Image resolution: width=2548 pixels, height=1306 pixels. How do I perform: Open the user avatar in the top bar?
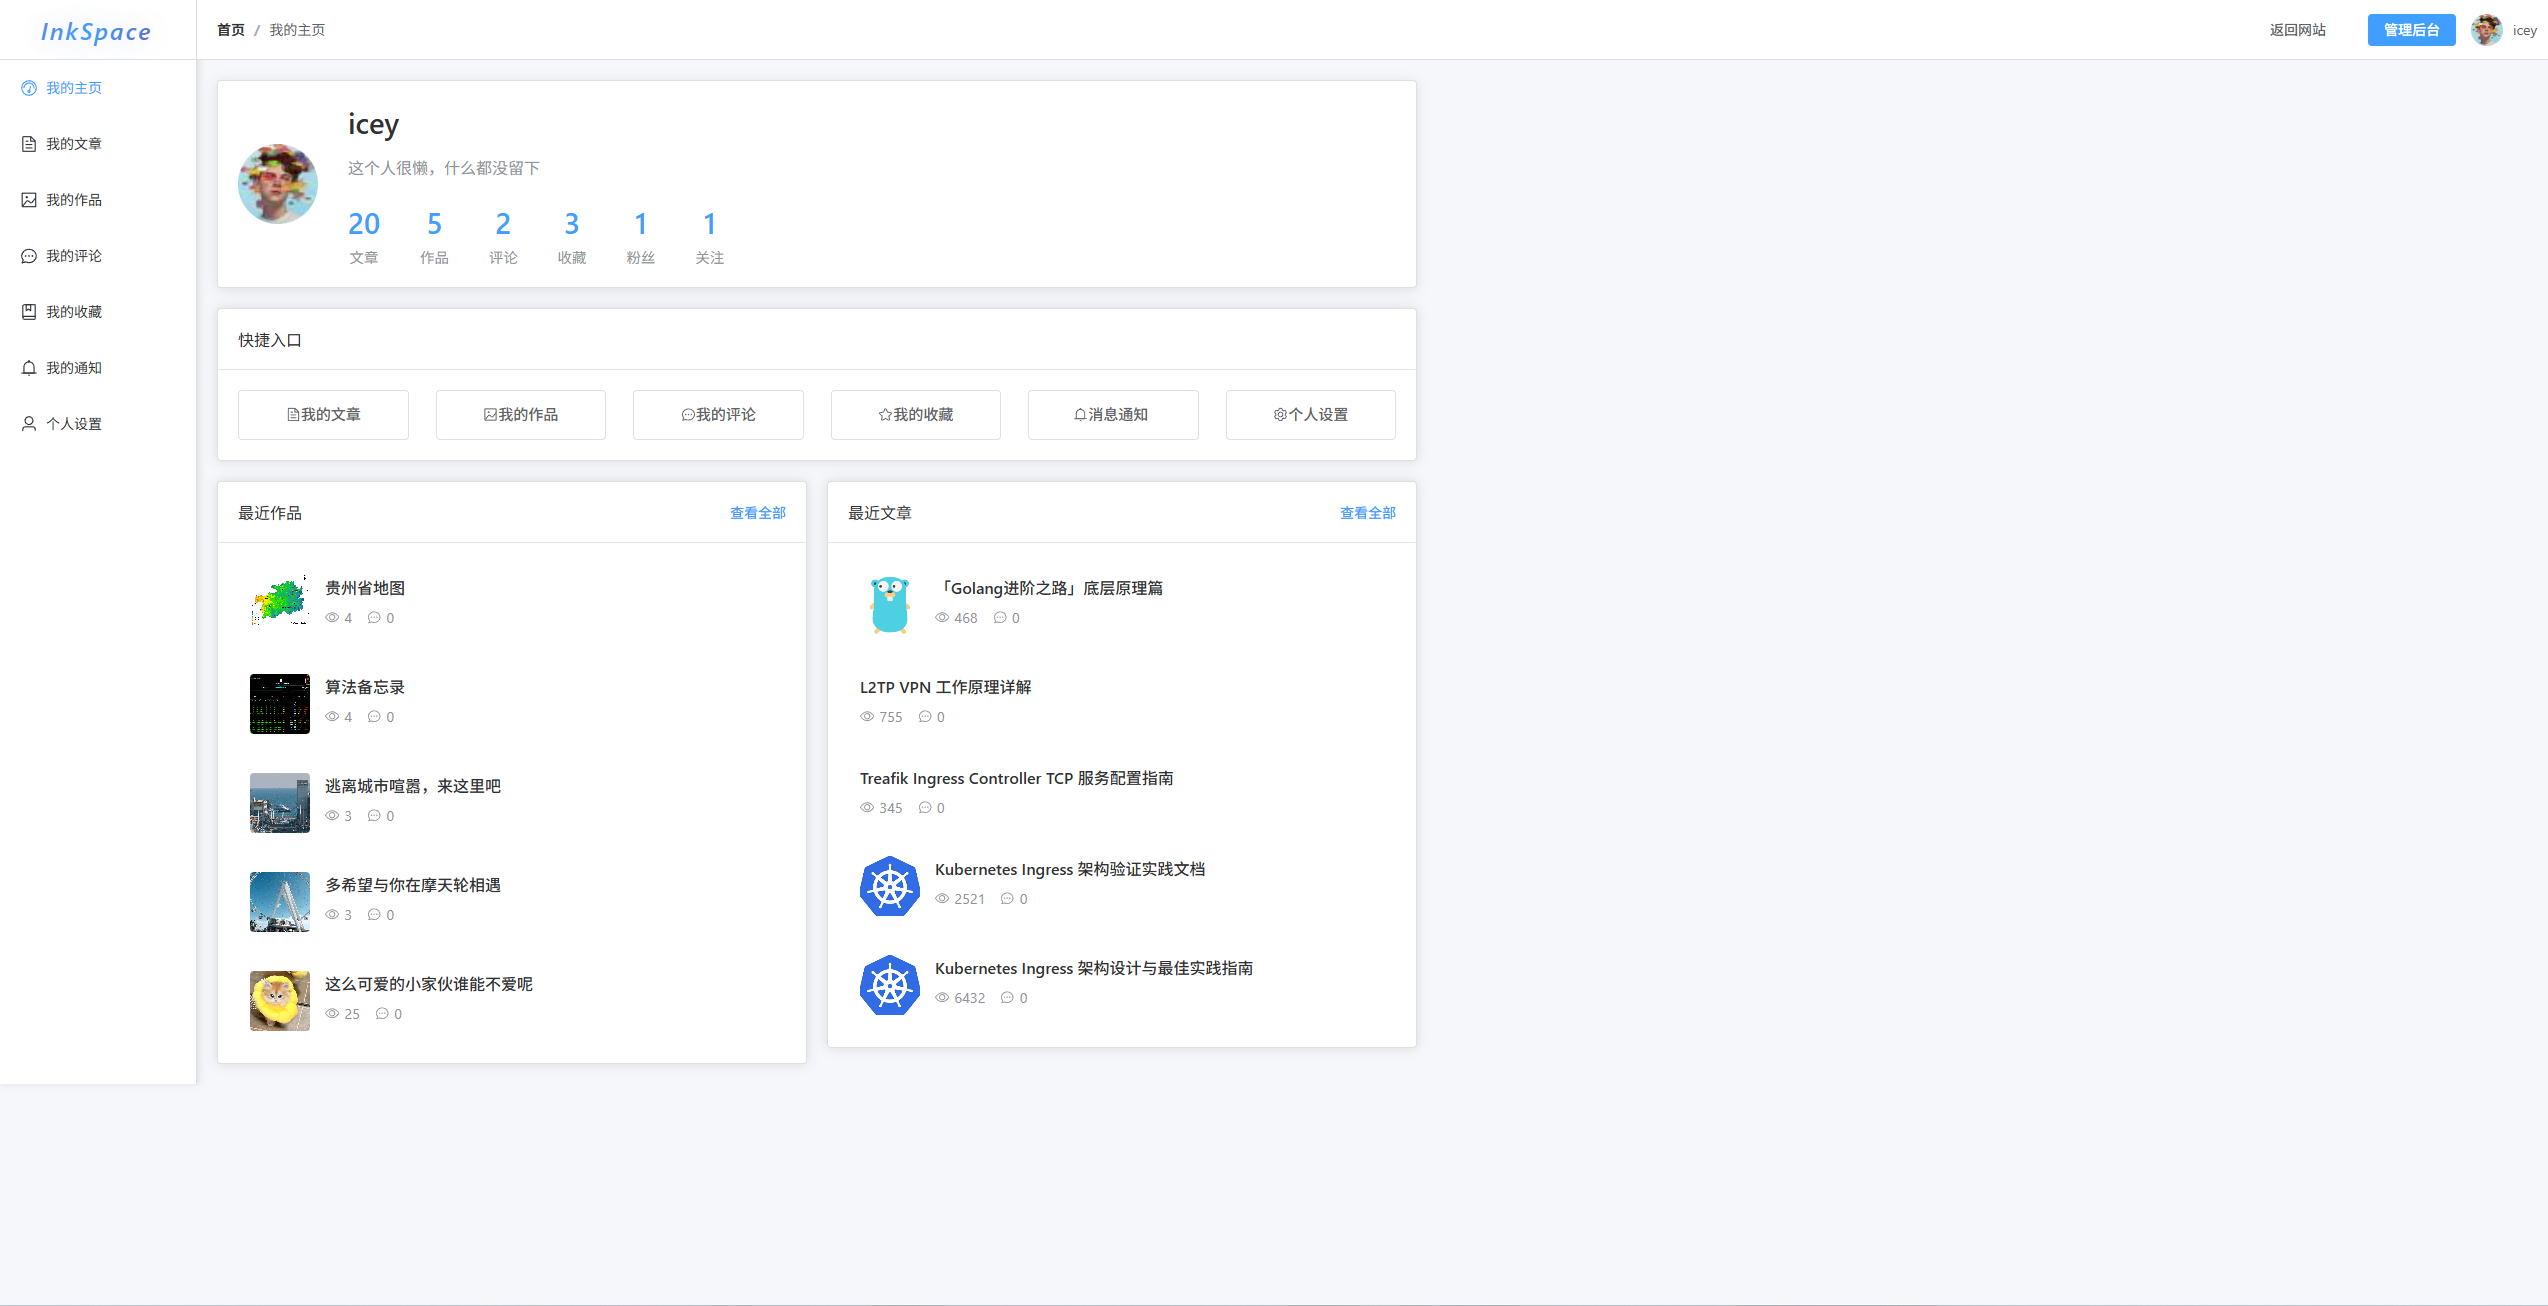pos(2486,30)
